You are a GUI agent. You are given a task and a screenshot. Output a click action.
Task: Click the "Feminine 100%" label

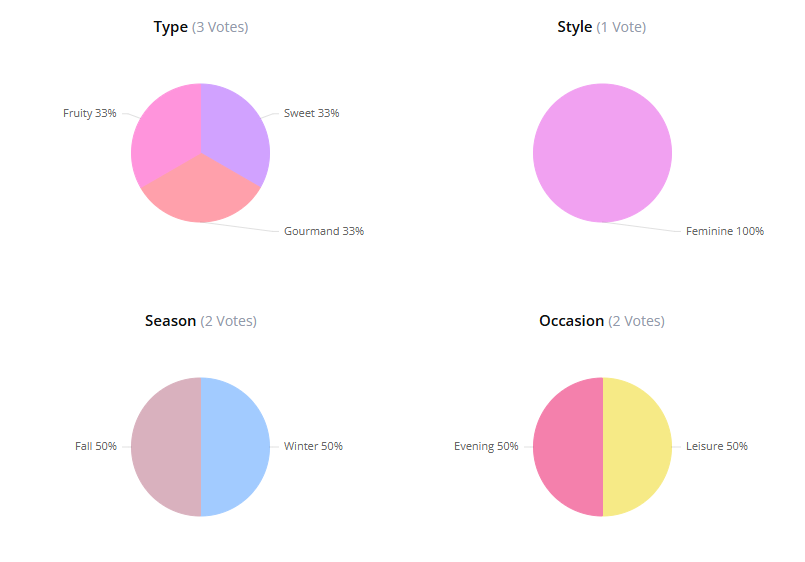[x=725, y=231]
